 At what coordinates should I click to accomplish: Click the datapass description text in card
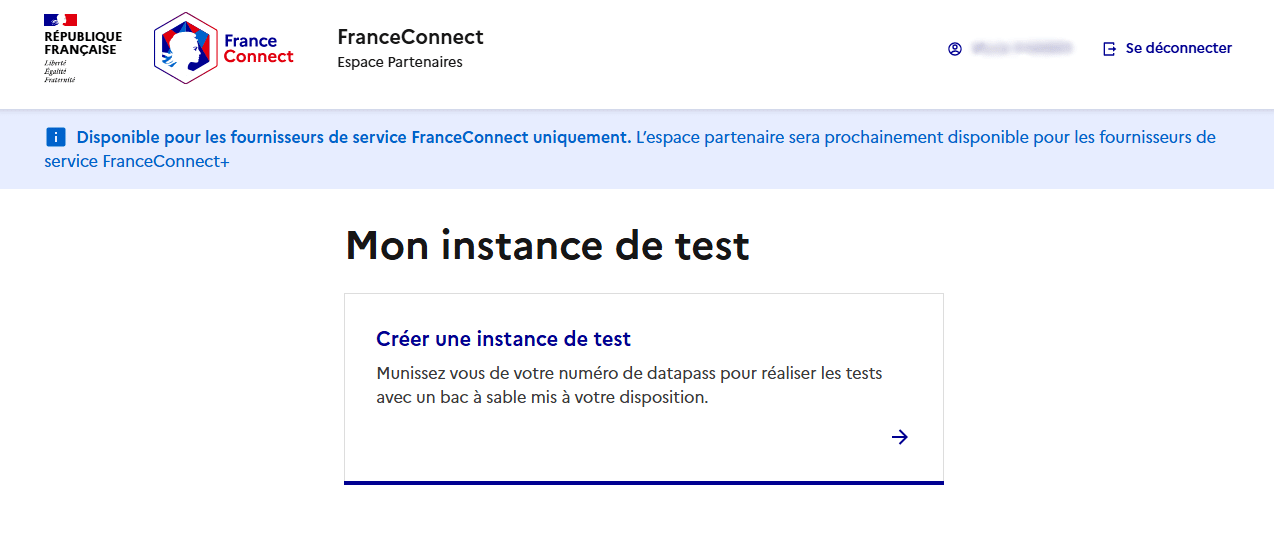pos(629,385)
